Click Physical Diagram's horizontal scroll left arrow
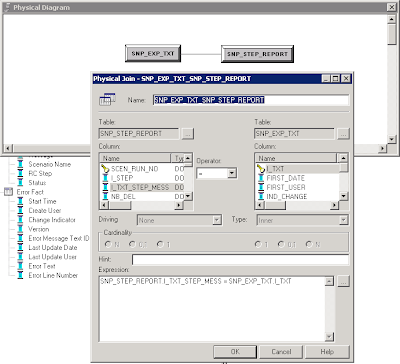 [8, 148]
